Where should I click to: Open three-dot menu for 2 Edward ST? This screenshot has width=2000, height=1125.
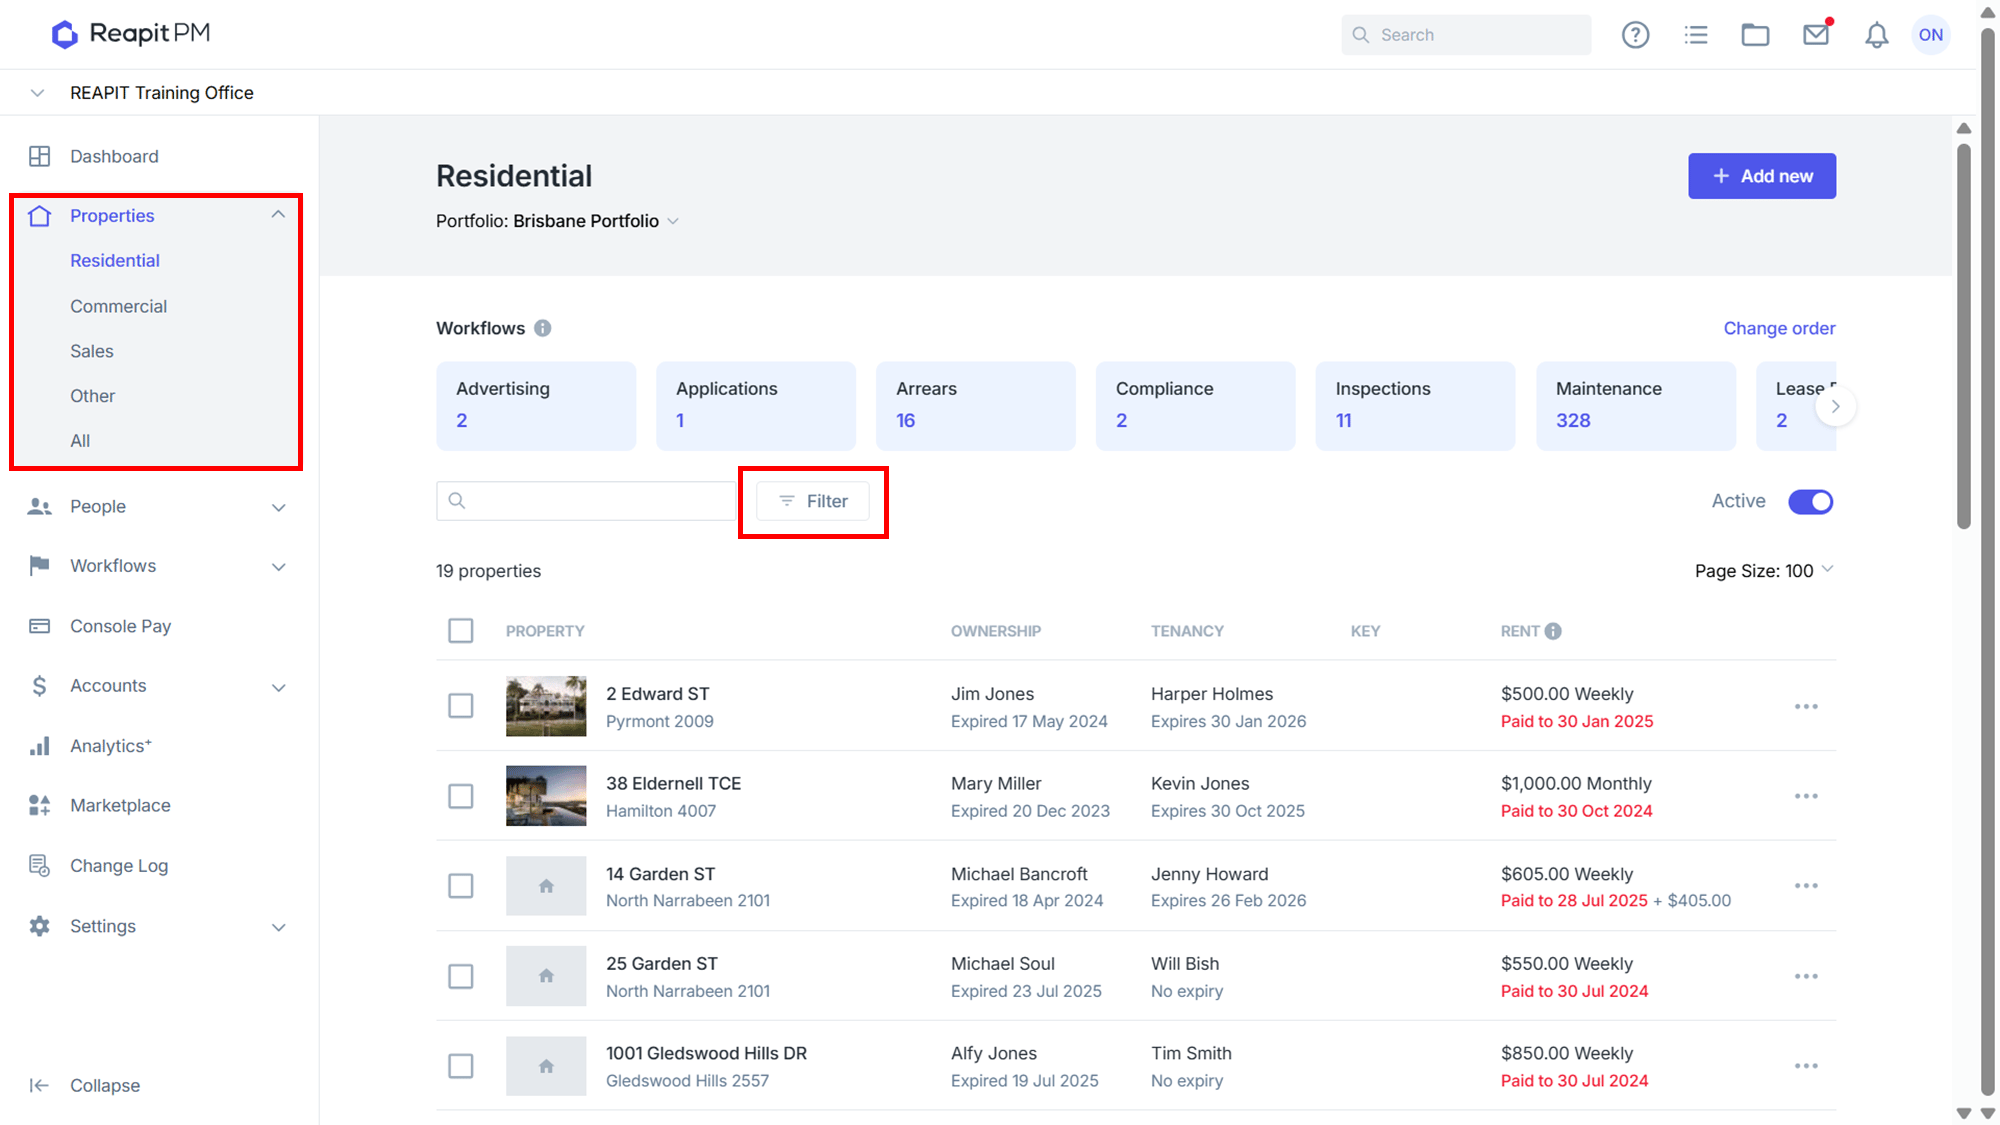pyautogui.click(x=1806, y=706)
